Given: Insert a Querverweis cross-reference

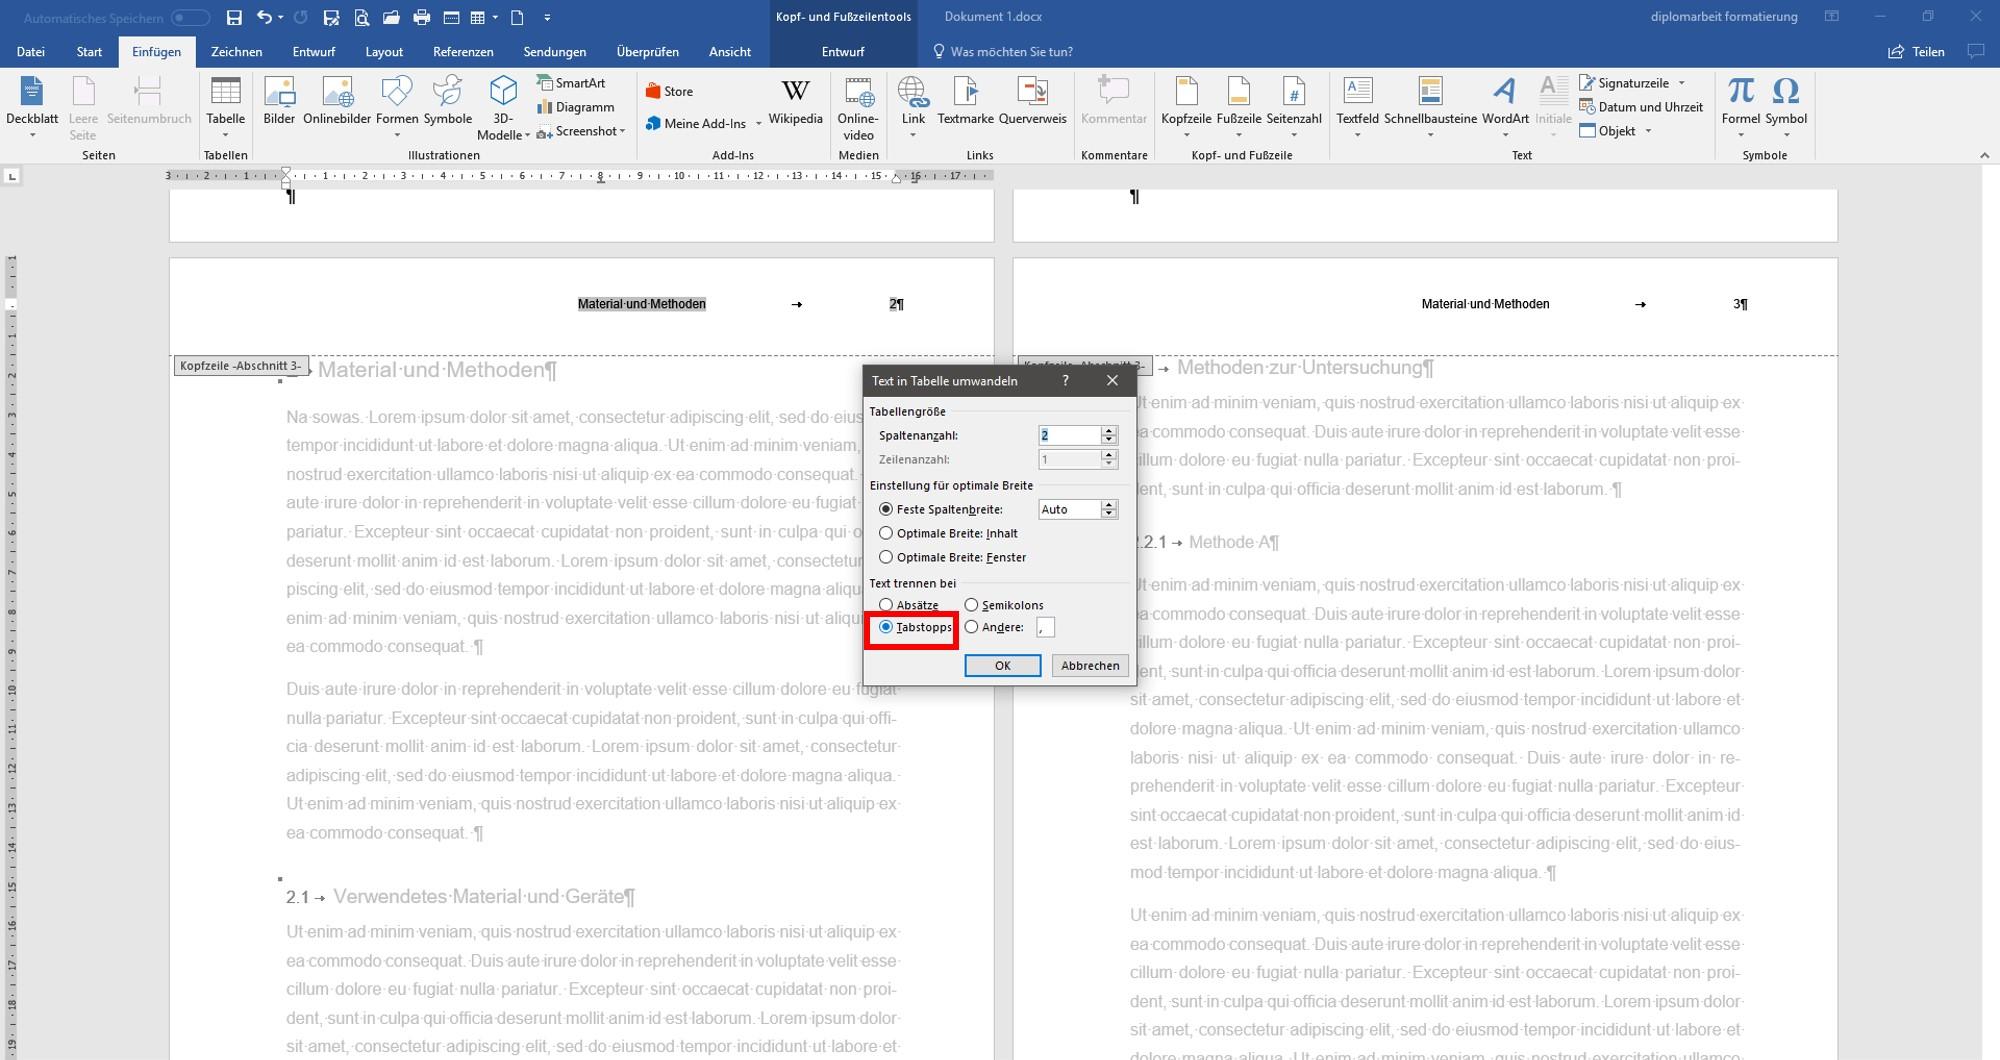Looking at the screenshot, I should point(1032,100).
